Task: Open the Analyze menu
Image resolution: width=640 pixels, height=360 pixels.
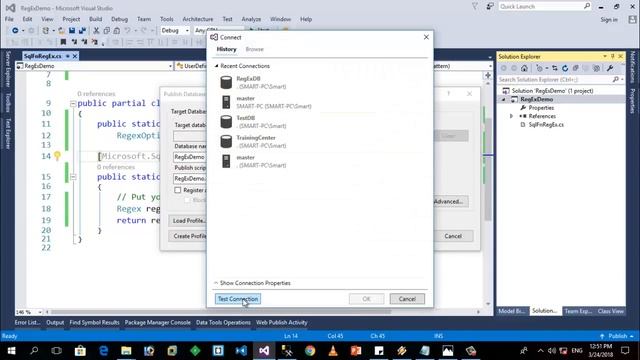Action: [x=251, y=19]
